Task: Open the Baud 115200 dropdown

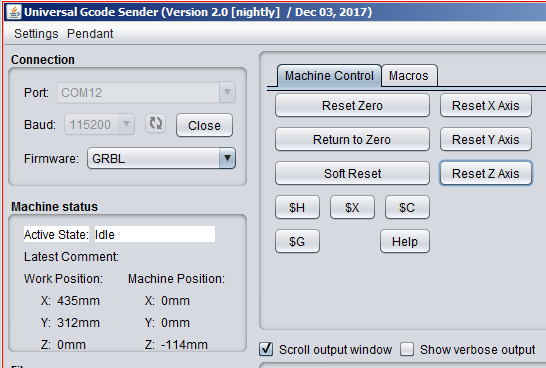Action: pyautogui.click(x=99, y=124)
